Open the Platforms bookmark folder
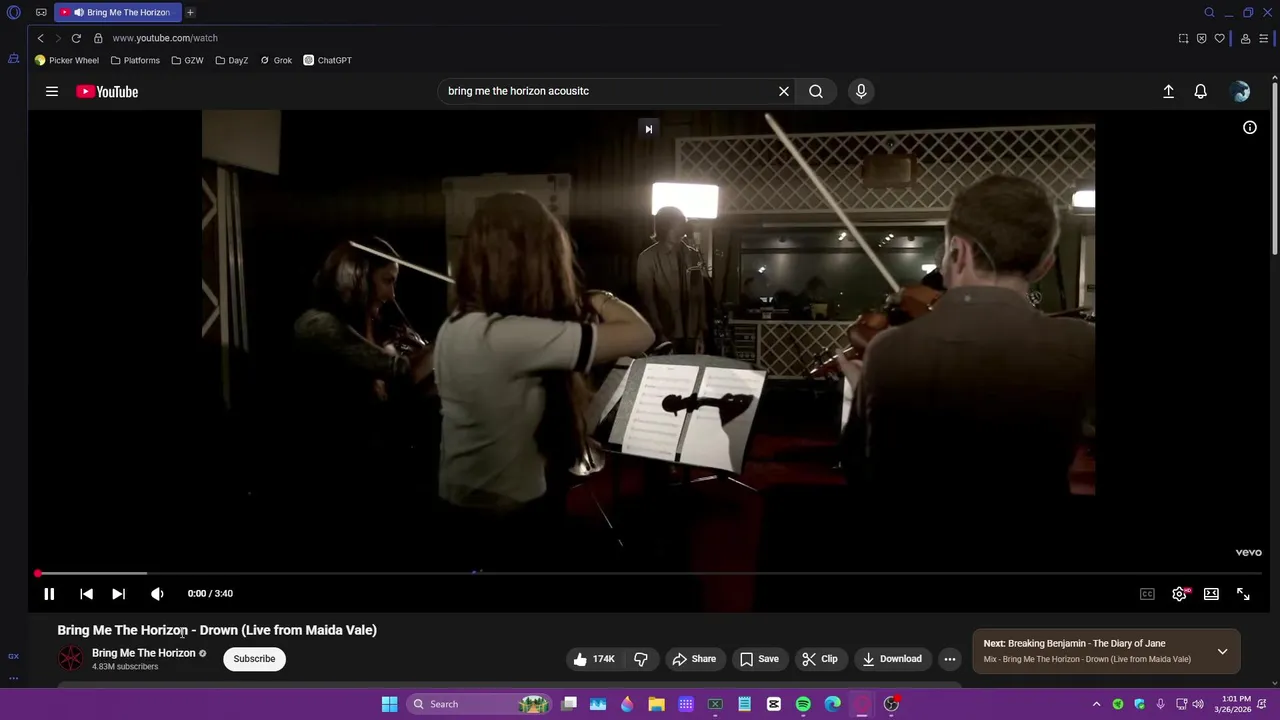 pyautogui.click(x=135, y=60)
